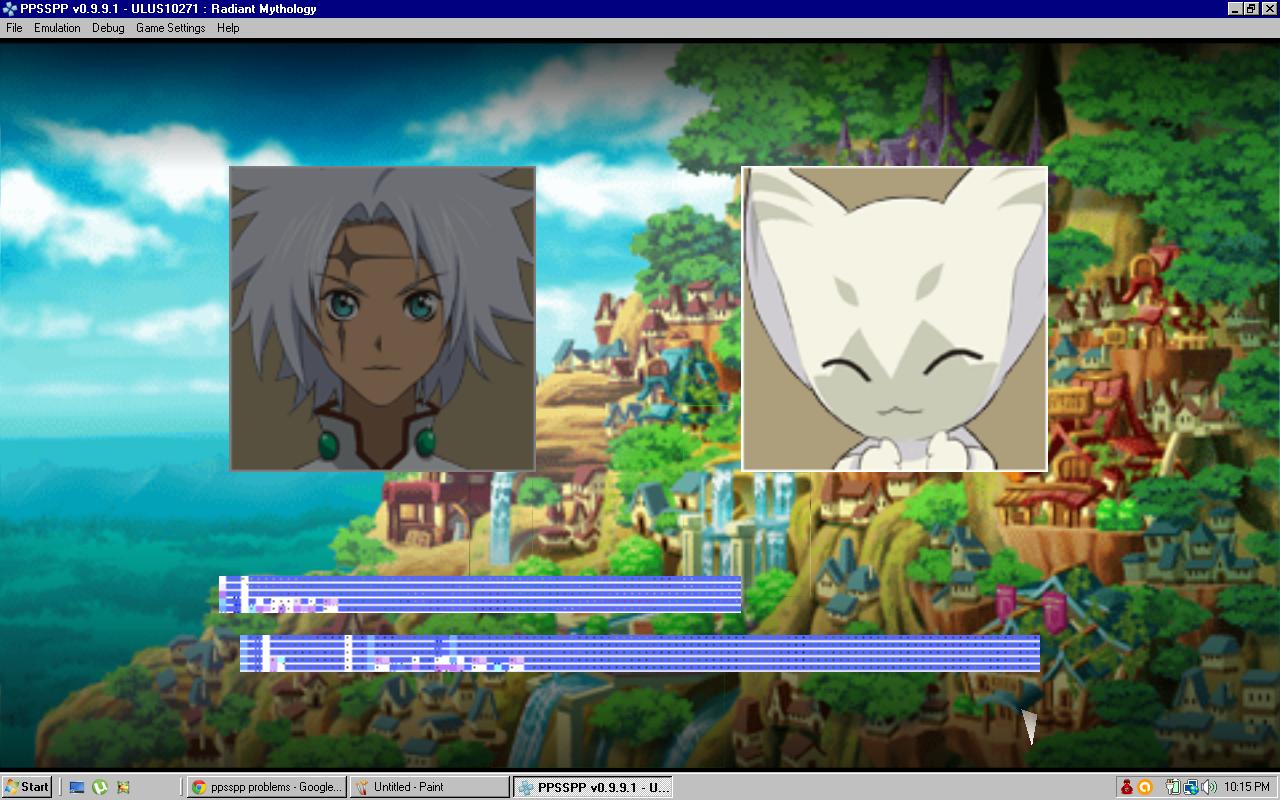The width and height of the screenshot is (1280, 800).
Task: Open the Help menu
Action: coord(228,28)
